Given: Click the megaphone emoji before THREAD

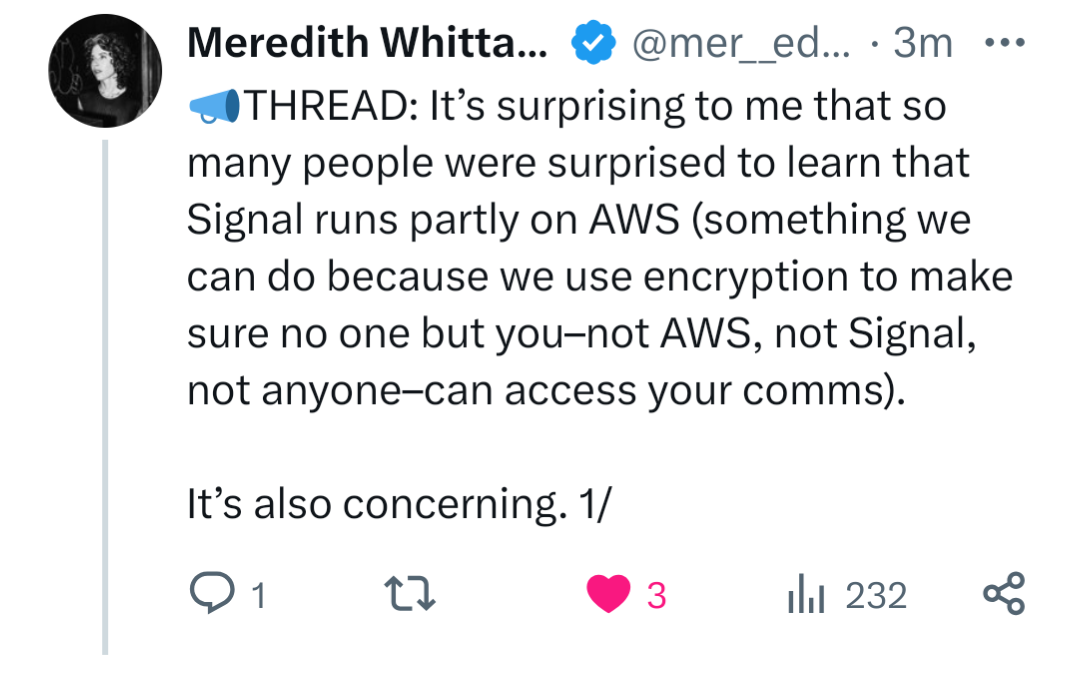Looking at the screenshot, I should pos(214,106).
